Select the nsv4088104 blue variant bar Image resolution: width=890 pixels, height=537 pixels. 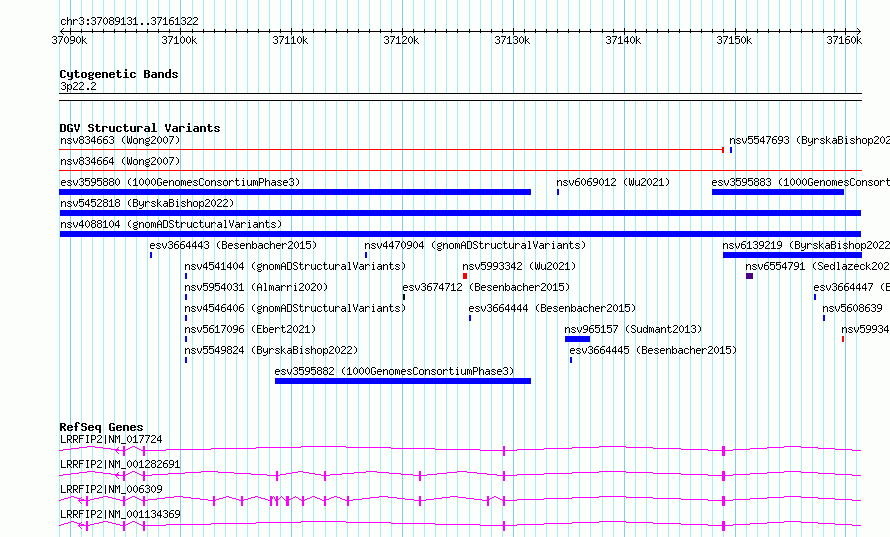pyautogui.click(x=460, y=234)
